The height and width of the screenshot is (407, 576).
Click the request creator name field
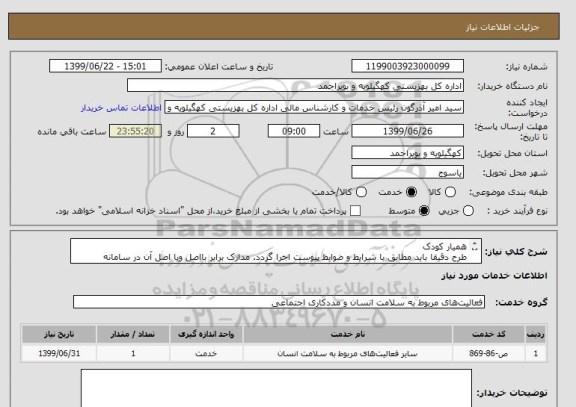[x=314, y=108]
